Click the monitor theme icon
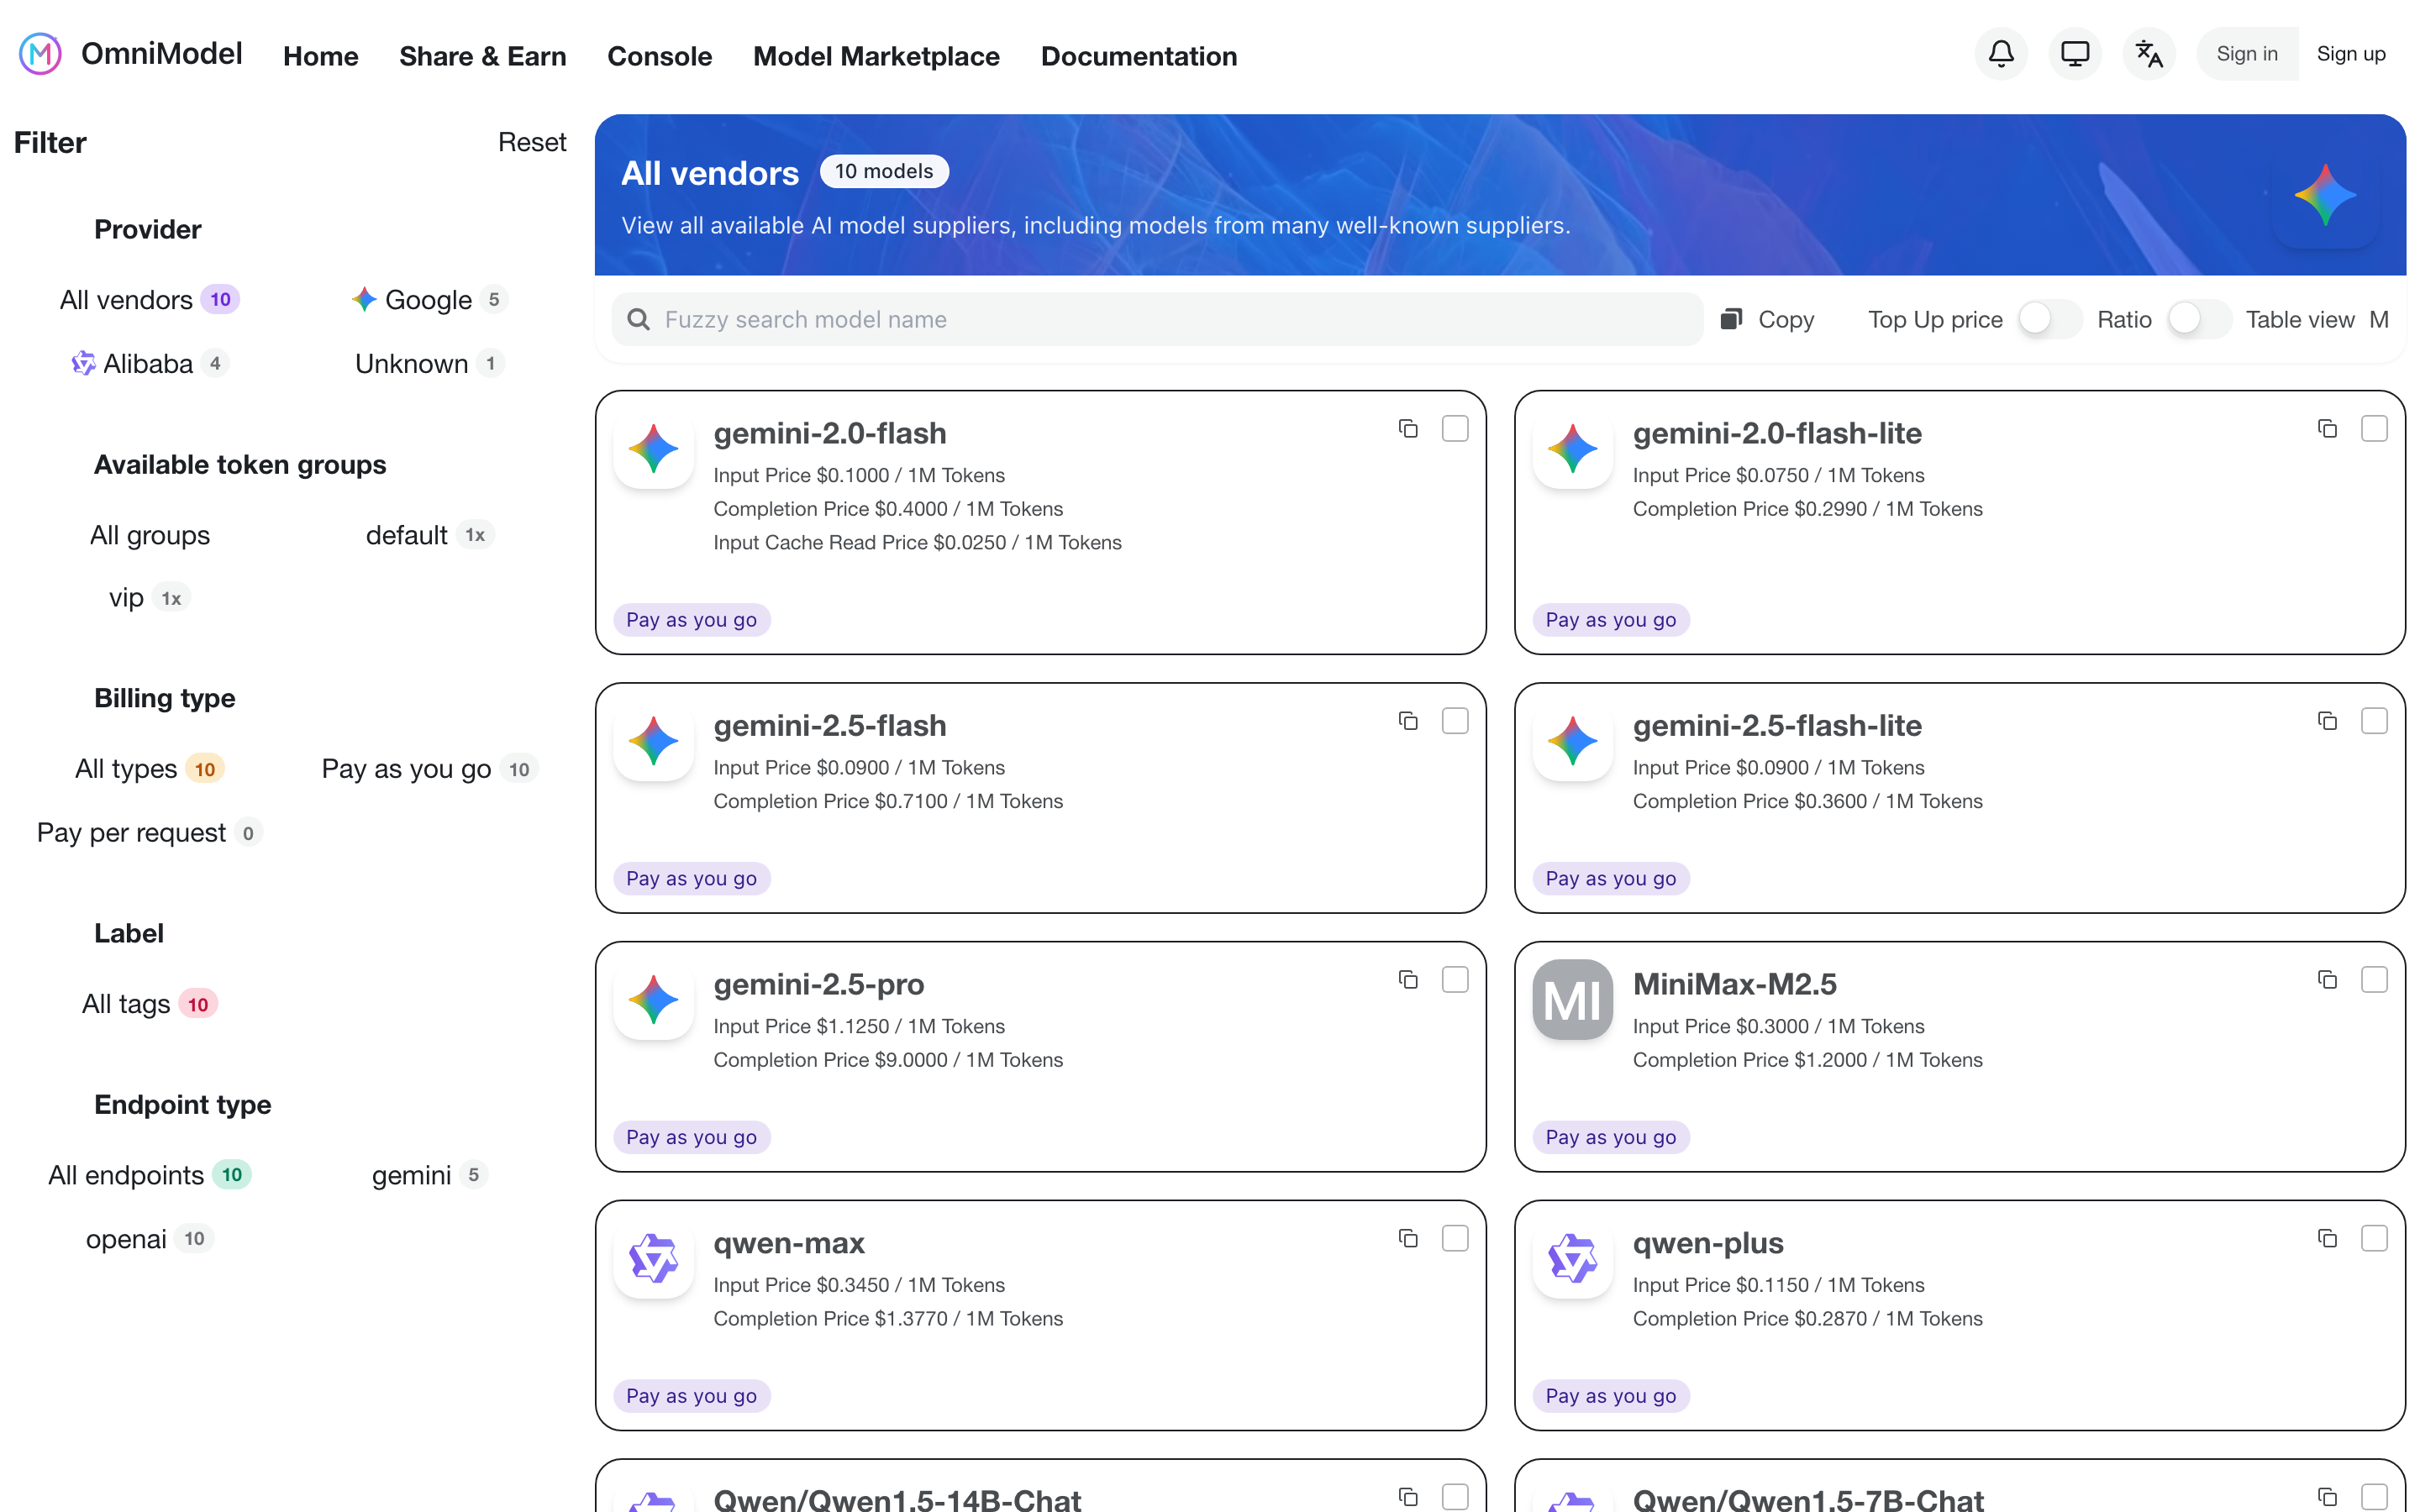 point(2075,54)
